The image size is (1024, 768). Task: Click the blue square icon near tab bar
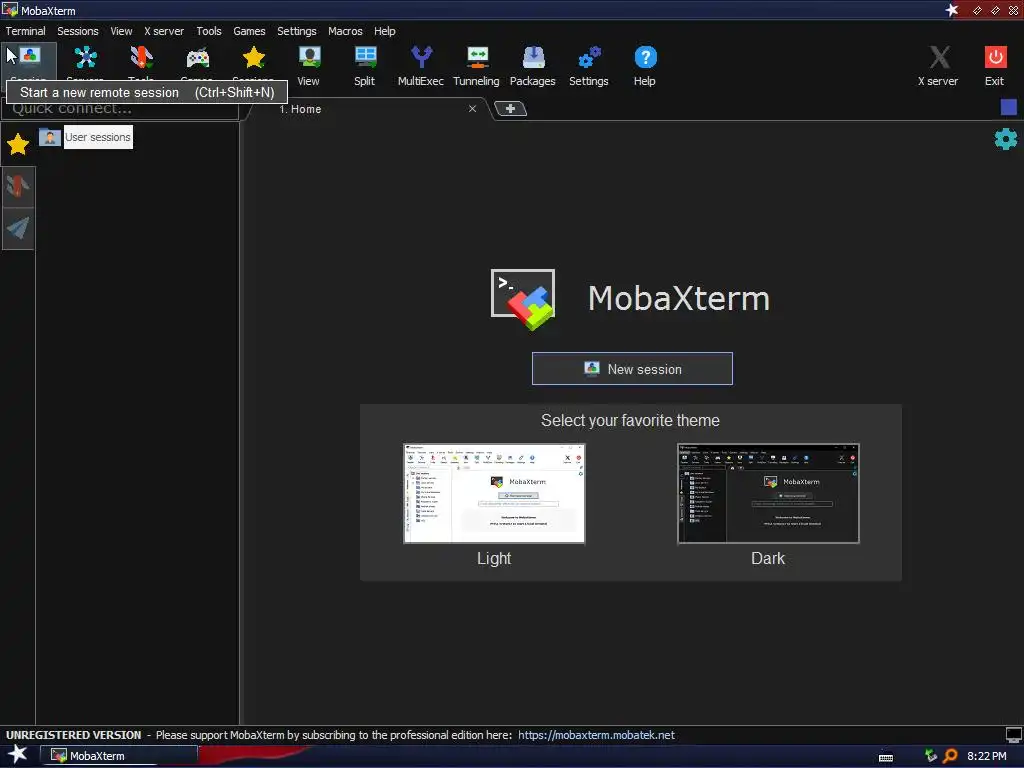click(x=1008, y=107)
